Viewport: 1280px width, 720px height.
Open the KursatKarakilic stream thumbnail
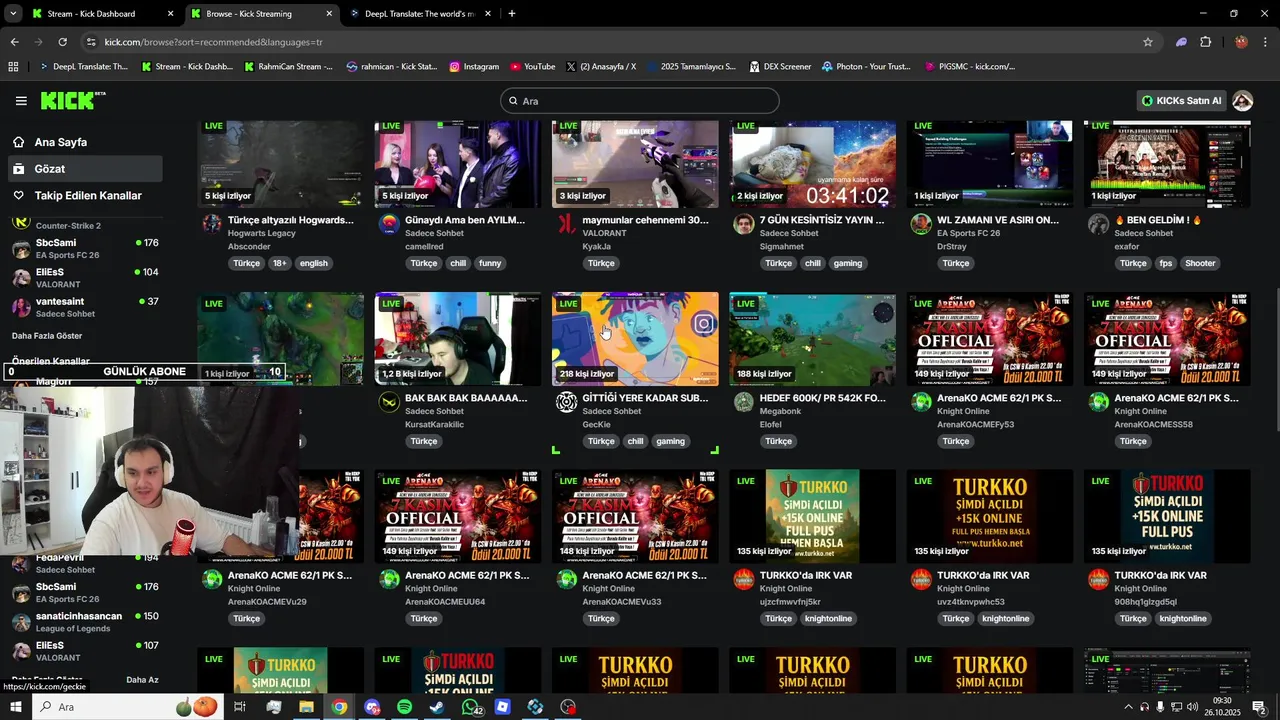pyautogui.click(x=458, y=339)
